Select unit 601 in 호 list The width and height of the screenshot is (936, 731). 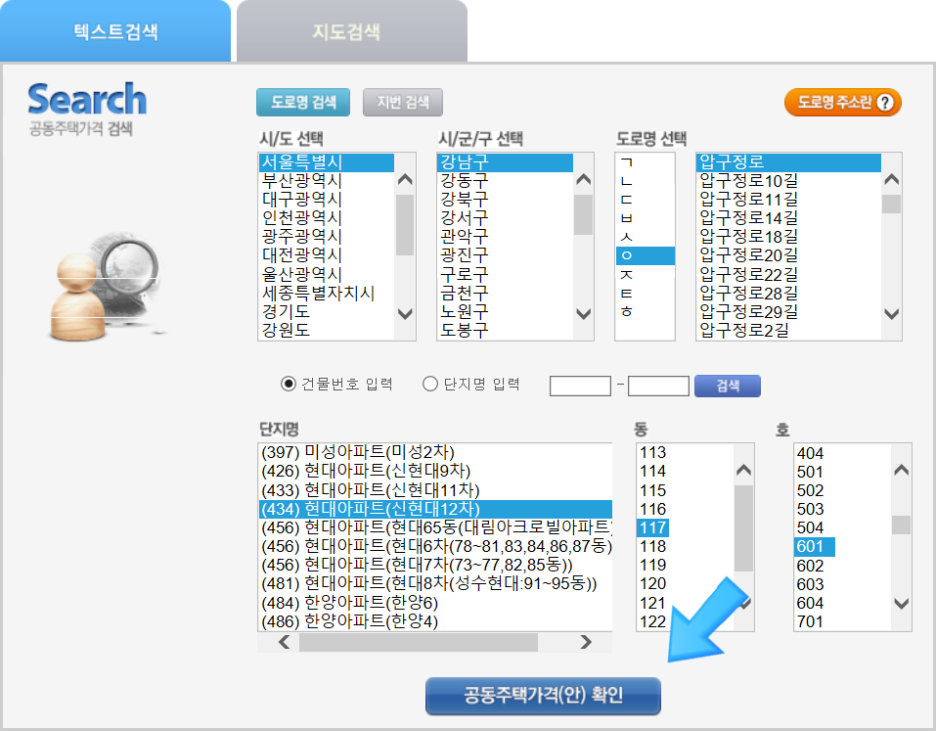[x=814, y=547]
